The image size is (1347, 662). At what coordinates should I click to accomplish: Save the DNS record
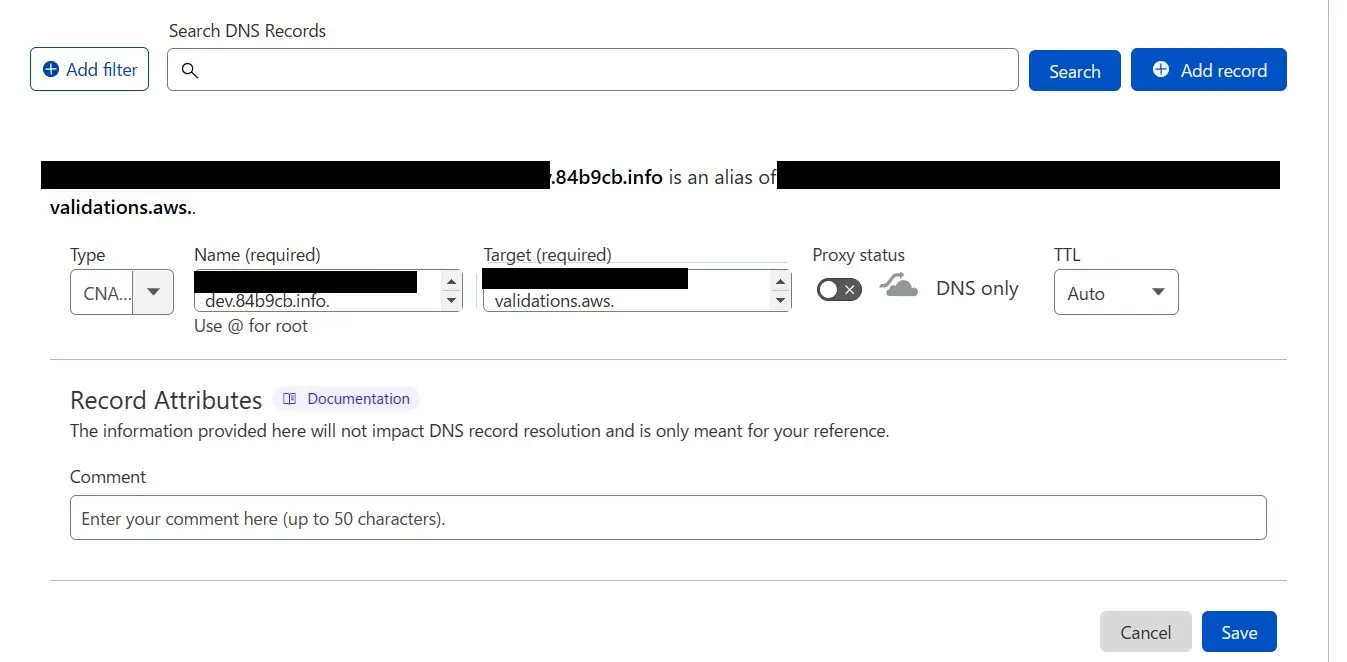[1238, 632]
